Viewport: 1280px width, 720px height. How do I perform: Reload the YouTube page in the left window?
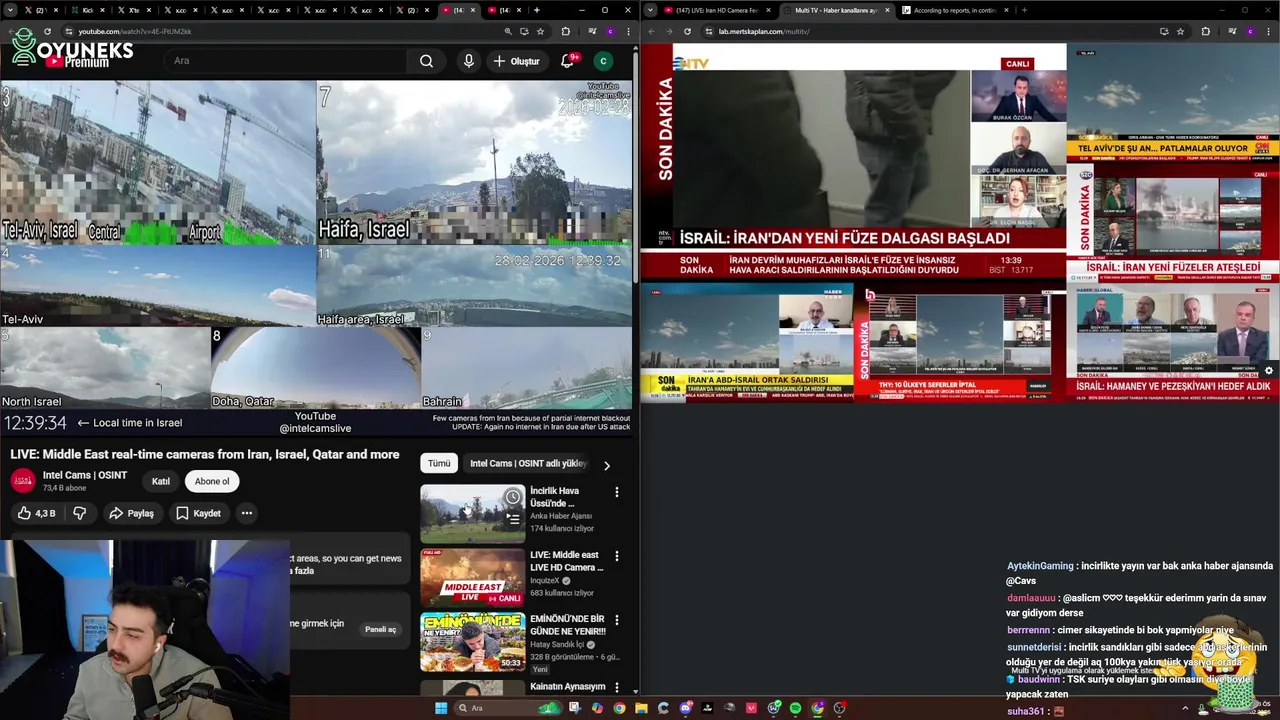[x=47, y=31]
